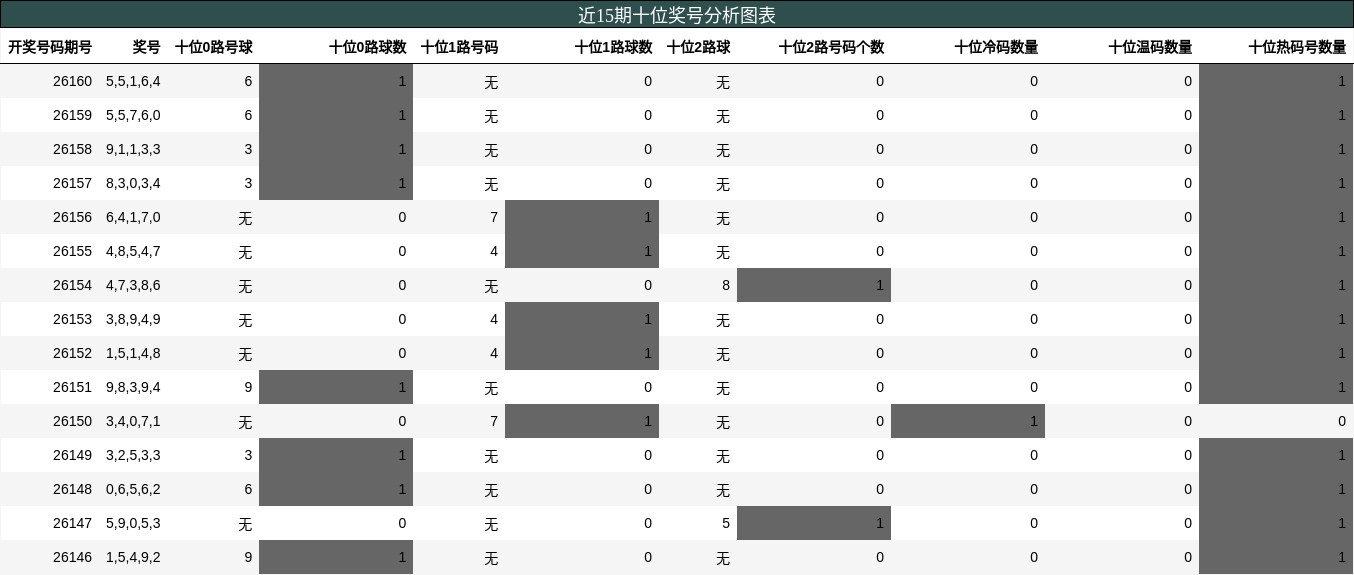The width and height of the screenshot is (1354, 575).
Task: Select issue number 26150
Action: click(x=72, y=421)
